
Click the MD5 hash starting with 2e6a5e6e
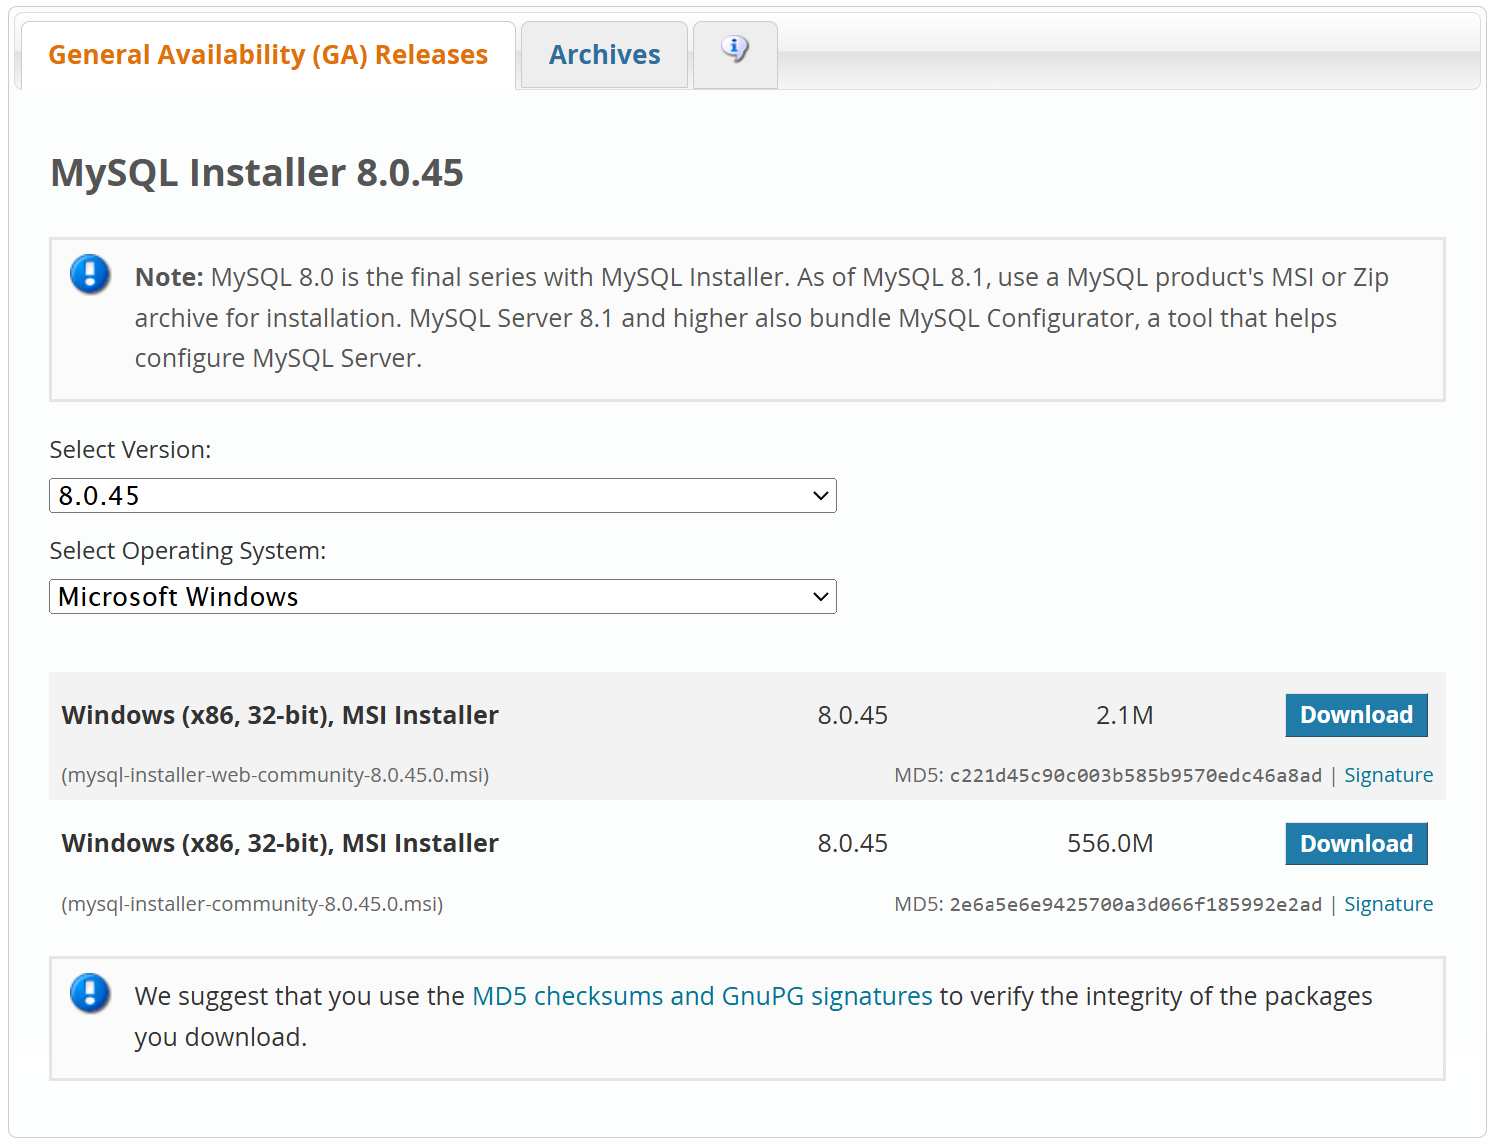click(x=1135, y=905)
